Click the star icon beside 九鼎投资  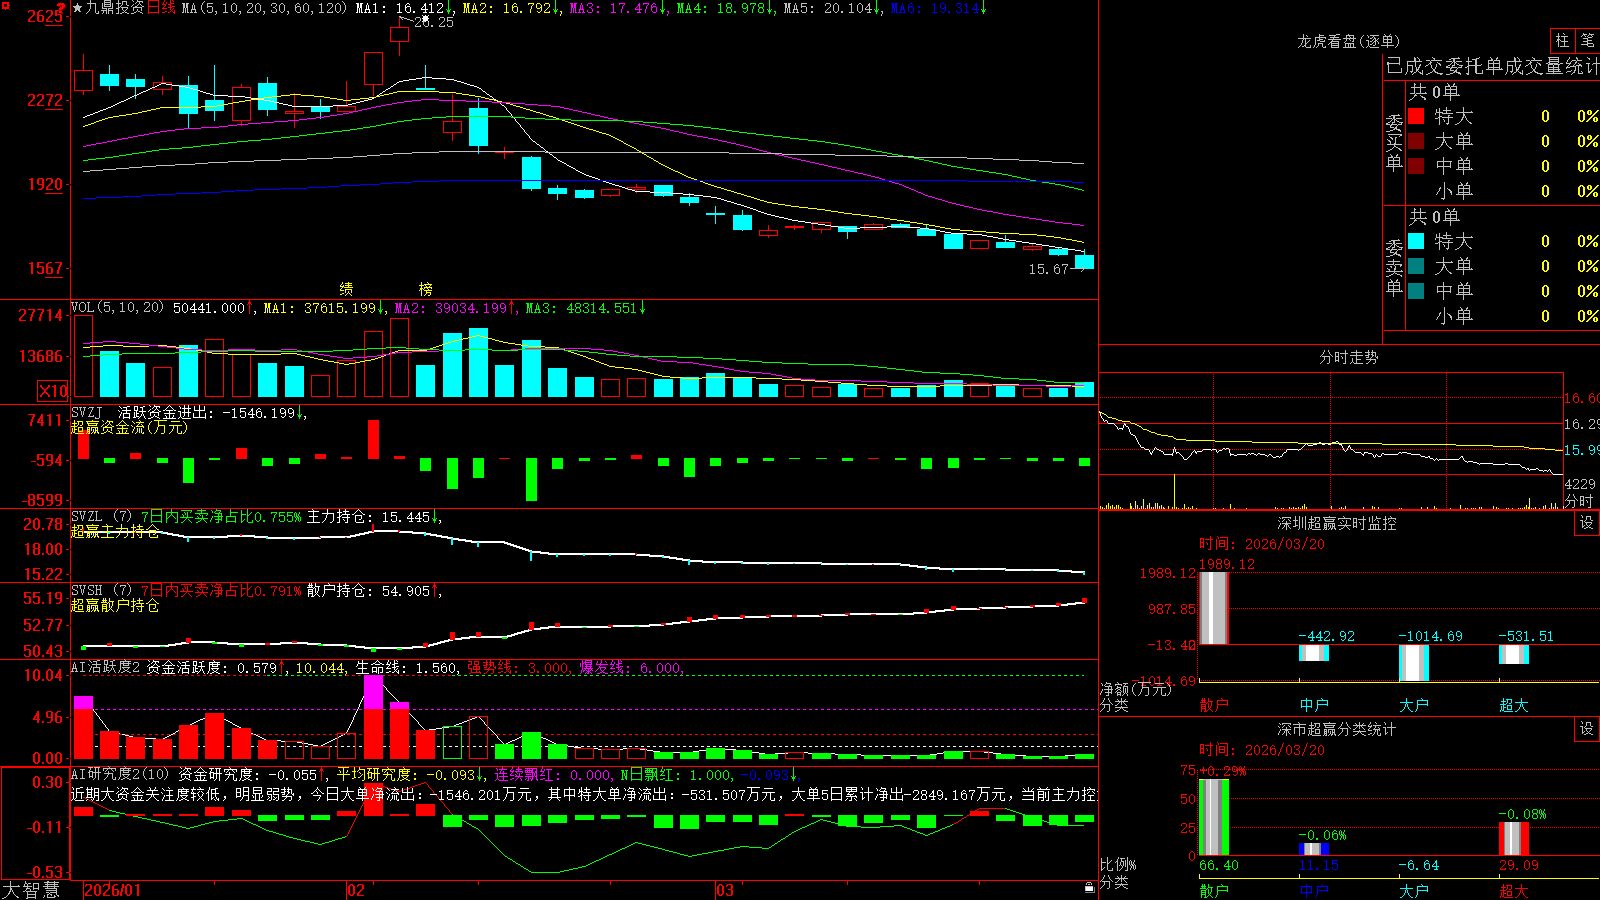pos(78,8)
